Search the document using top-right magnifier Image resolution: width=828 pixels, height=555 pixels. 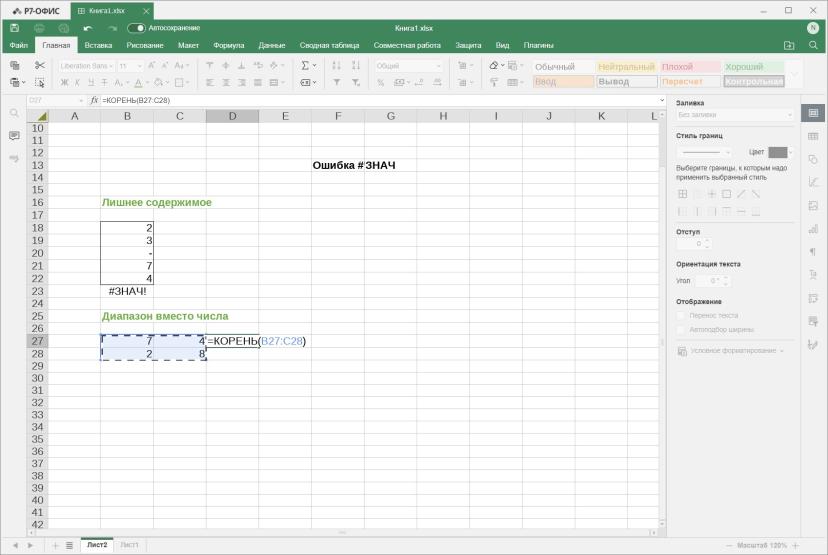coord(813,45)
